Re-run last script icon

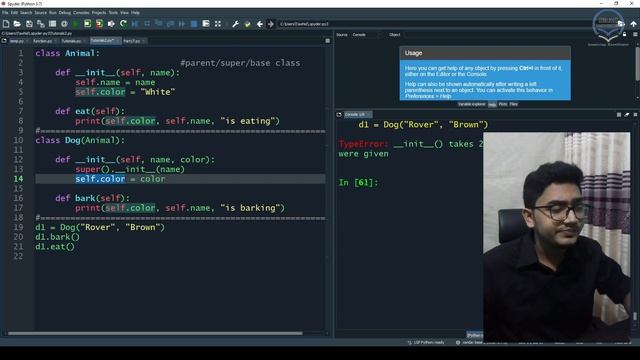[x=123, y=24]
